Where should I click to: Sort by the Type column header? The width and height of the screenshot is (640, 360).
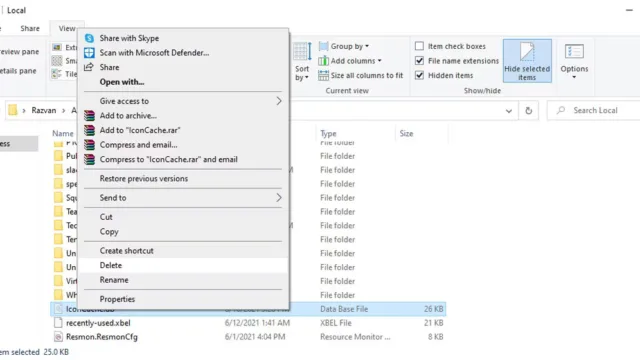tap(328, 133)
